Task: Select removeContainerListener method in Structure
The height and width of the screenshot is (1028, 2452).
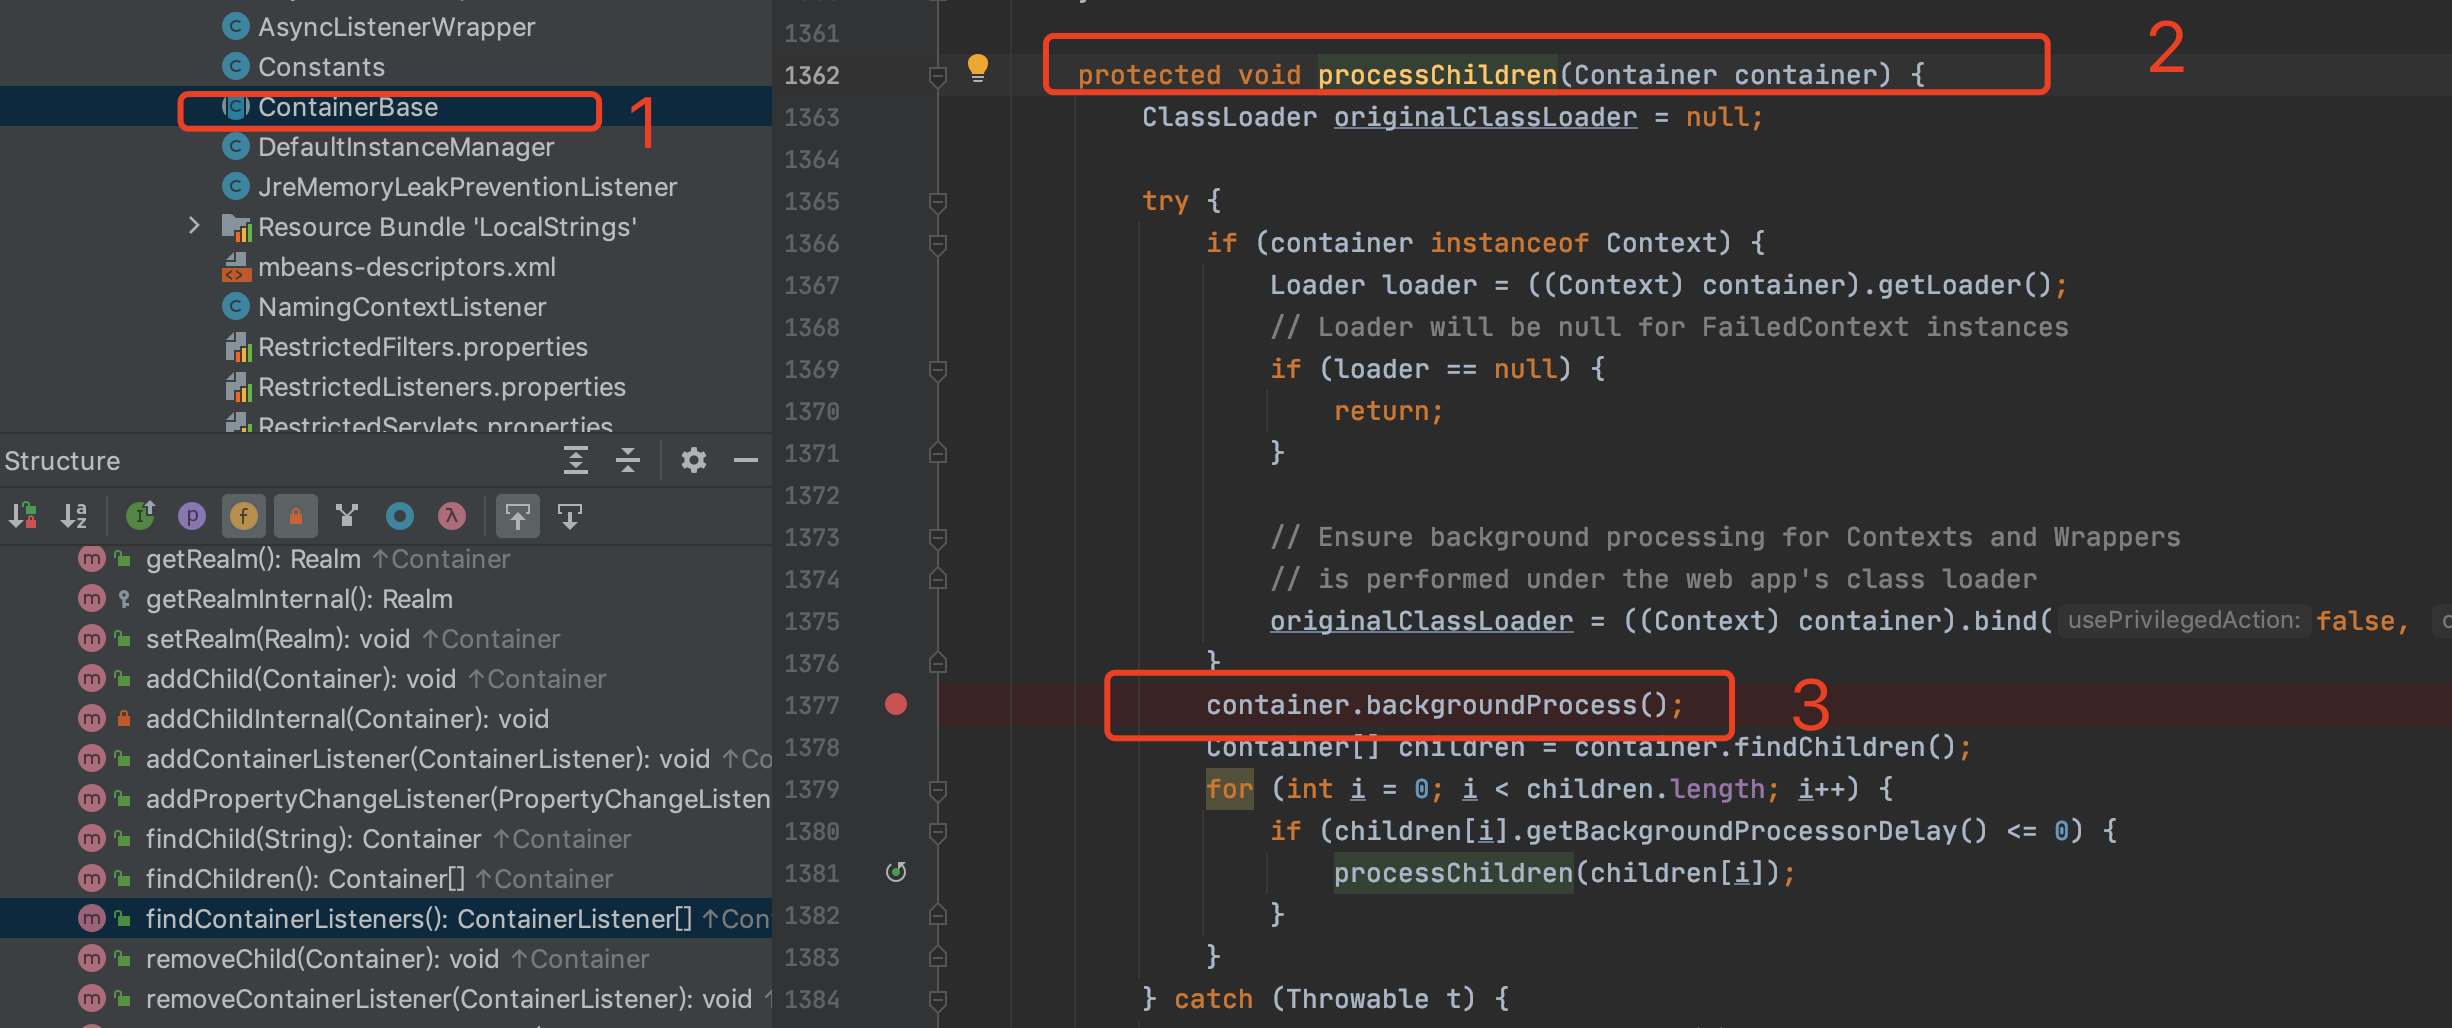Action: (x=386, y=999)
